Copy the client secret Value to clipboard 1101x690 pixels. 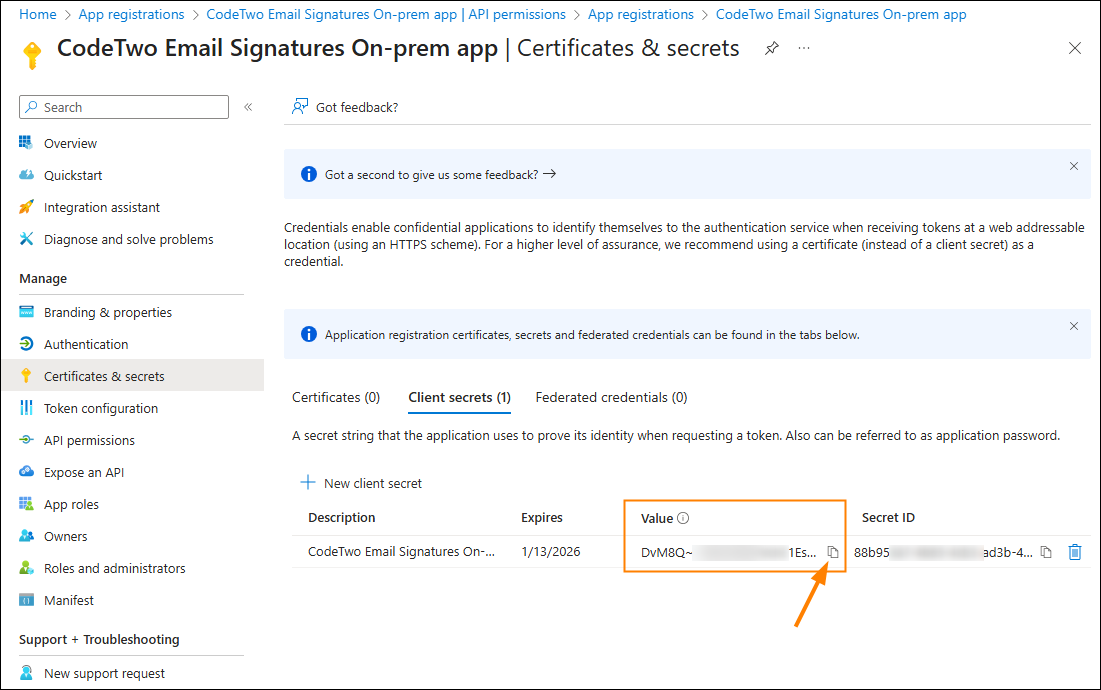833,552
